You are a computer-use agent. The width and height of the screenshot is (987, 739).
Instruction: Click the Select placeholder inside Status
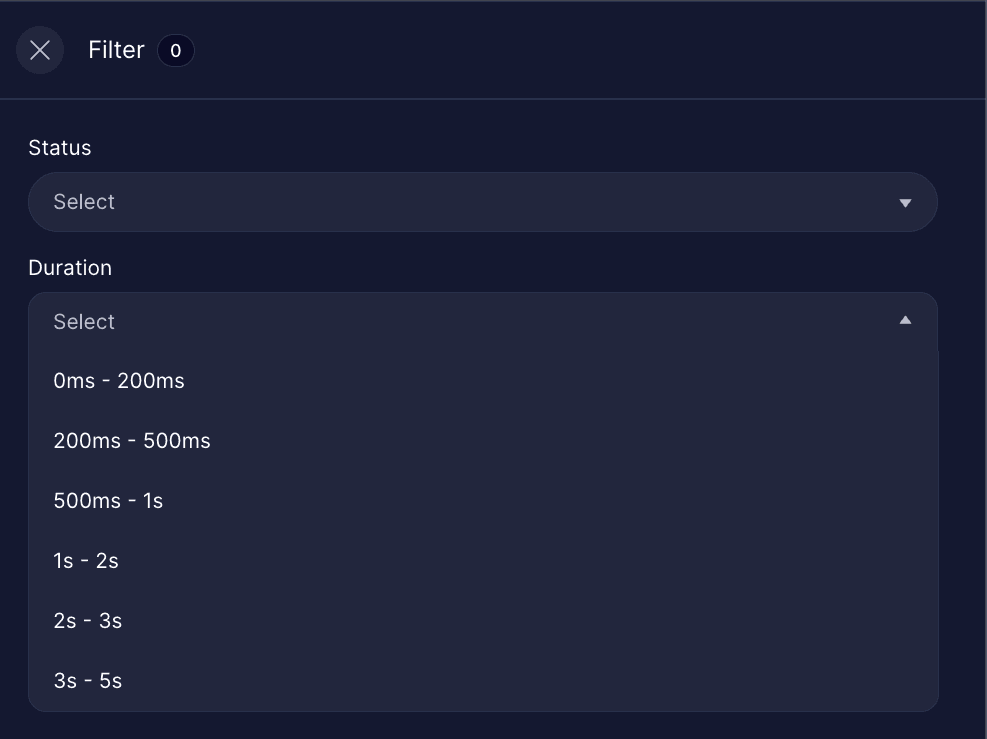(83, 202)
